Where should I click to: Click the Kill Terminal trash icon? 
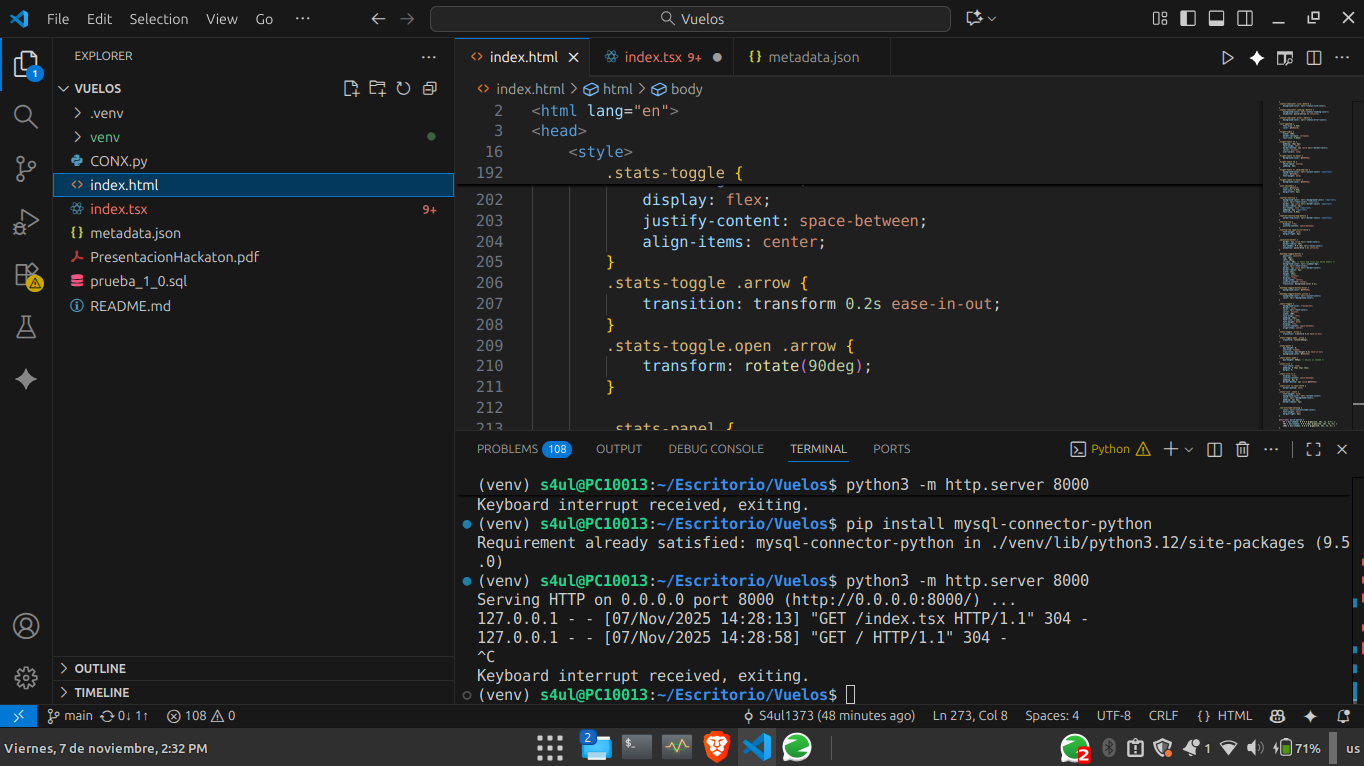(1242, 450)
